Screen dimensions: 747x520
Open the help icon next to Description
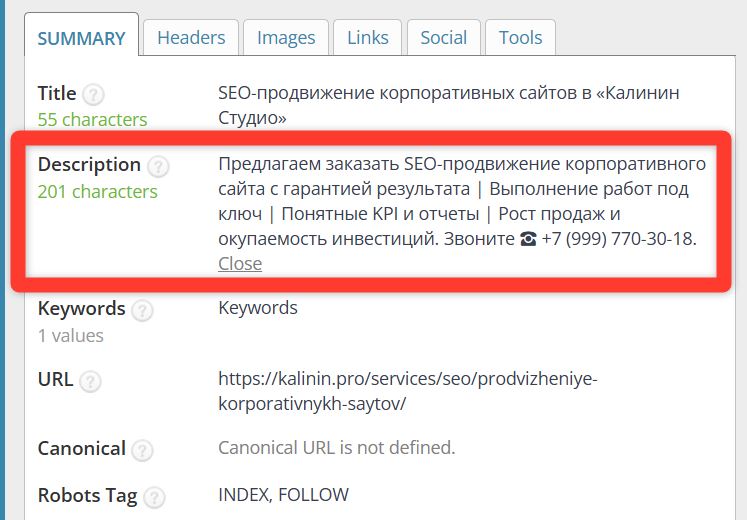tap(158, 166)
